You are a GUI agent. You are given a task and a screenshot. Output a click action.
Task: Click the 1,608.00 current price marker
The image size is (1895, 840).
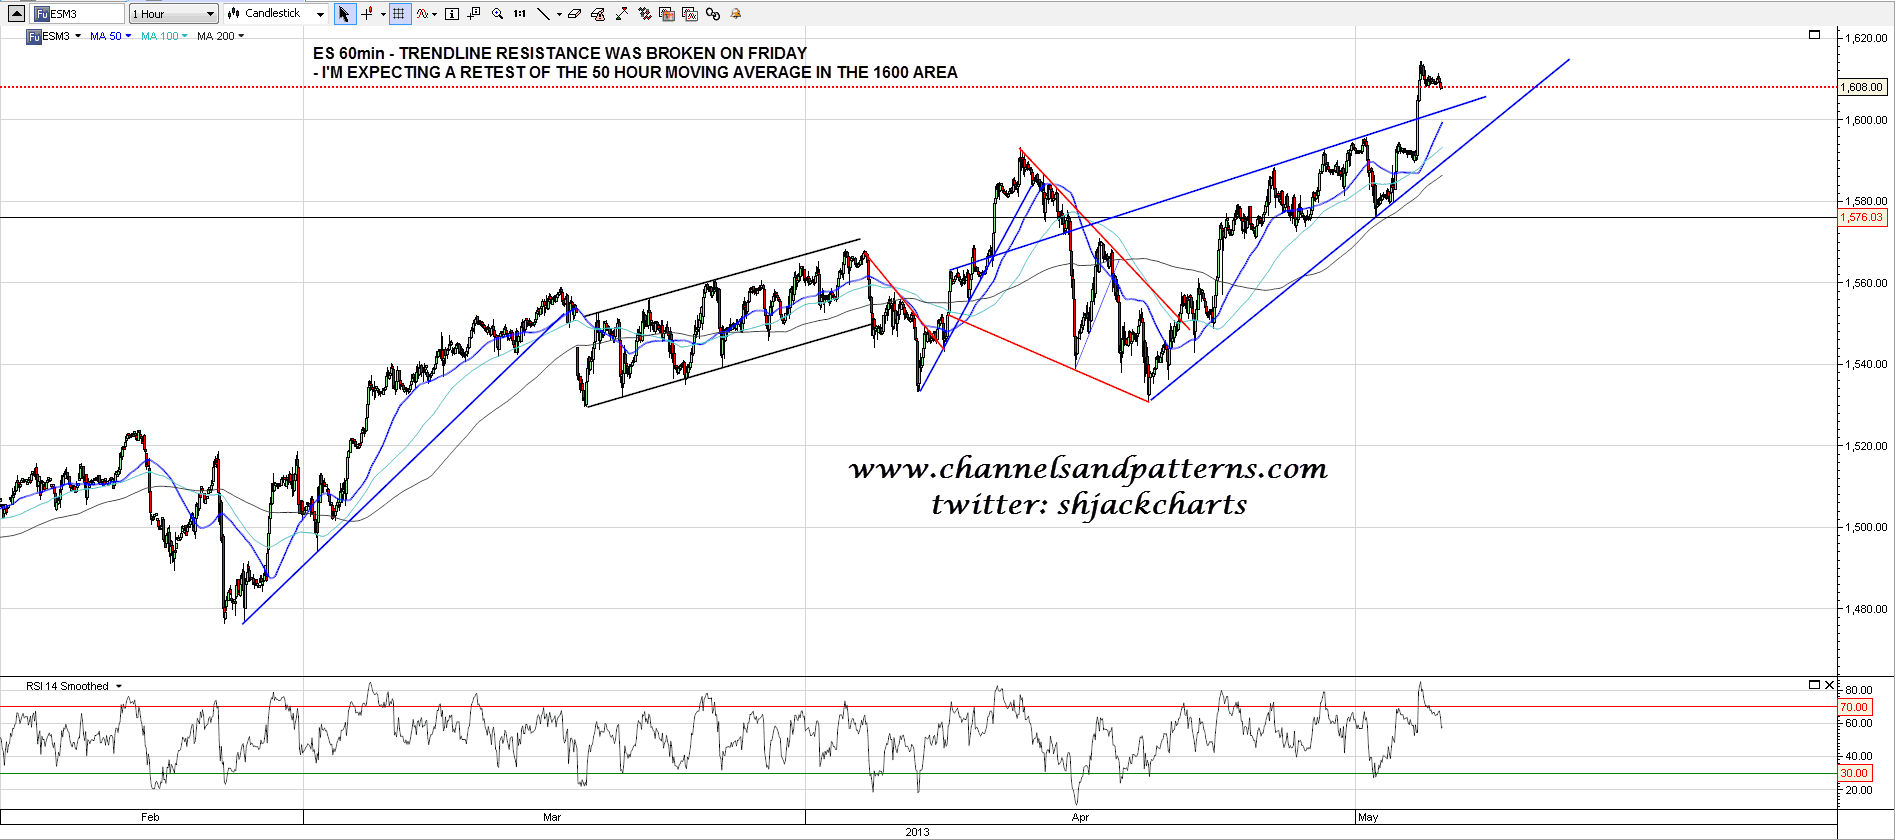(1862, 87)
